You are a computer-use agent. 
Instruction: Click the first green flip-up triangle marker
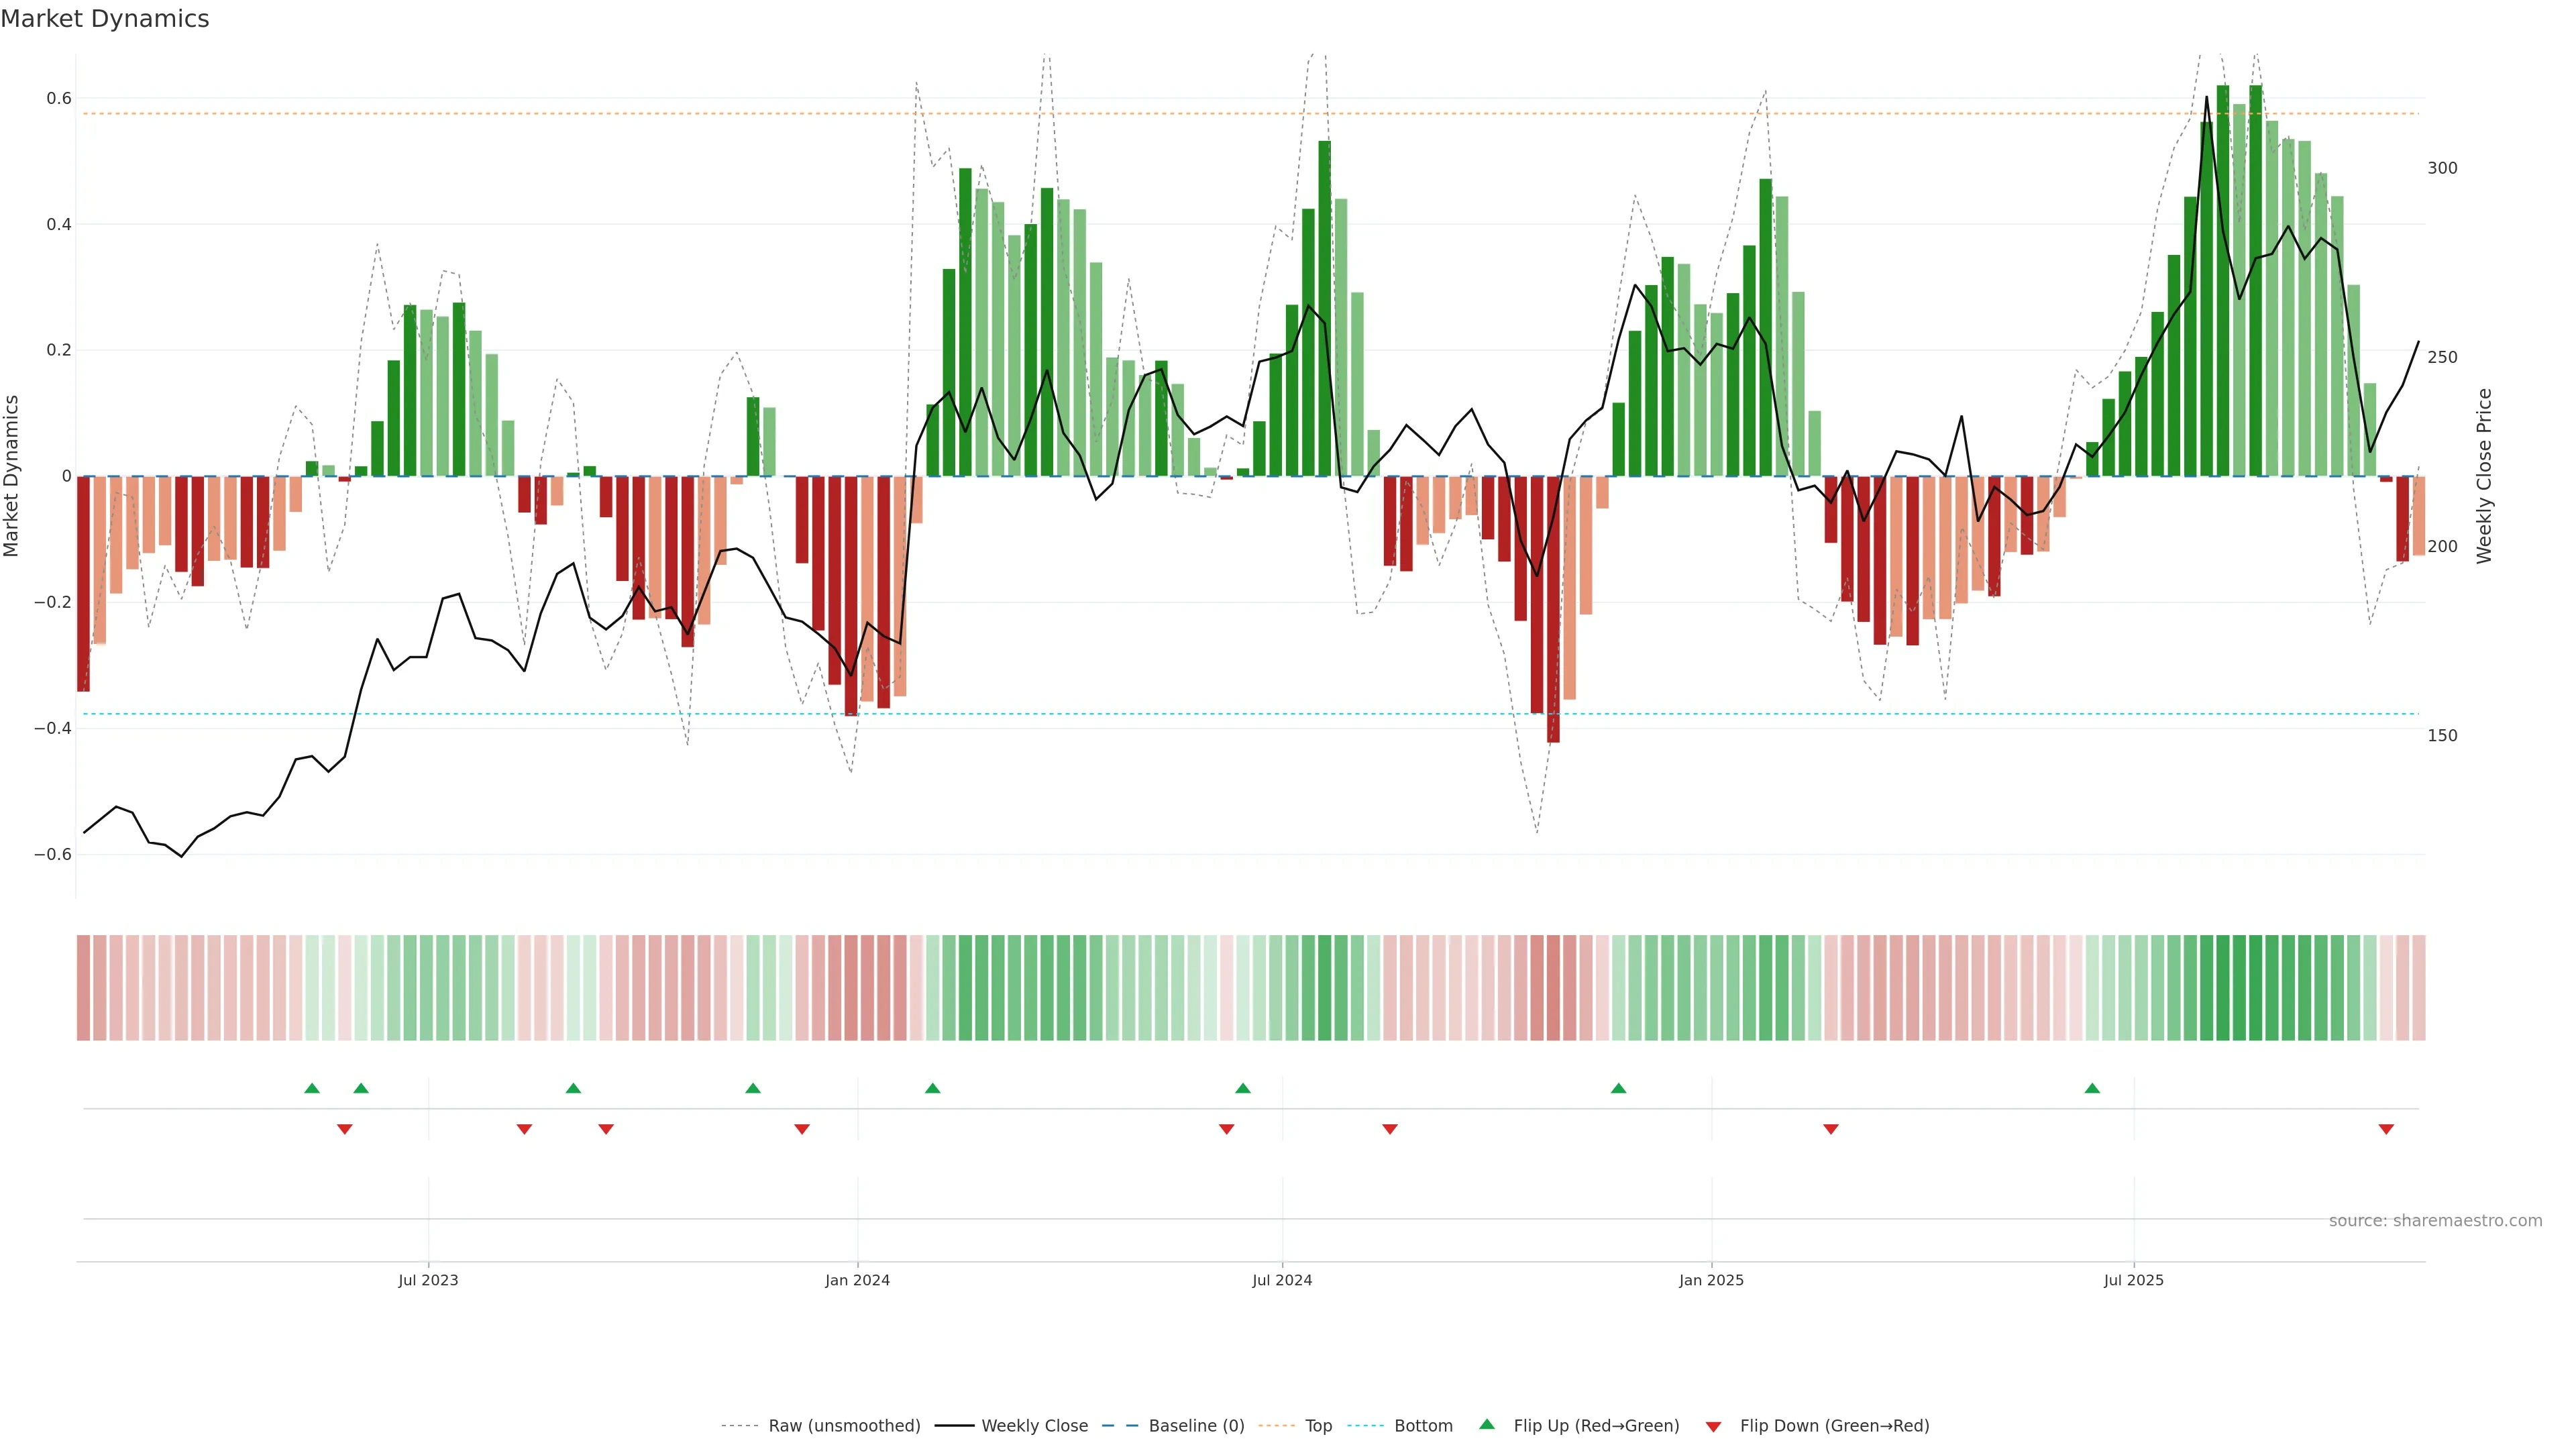[312, 1088]
